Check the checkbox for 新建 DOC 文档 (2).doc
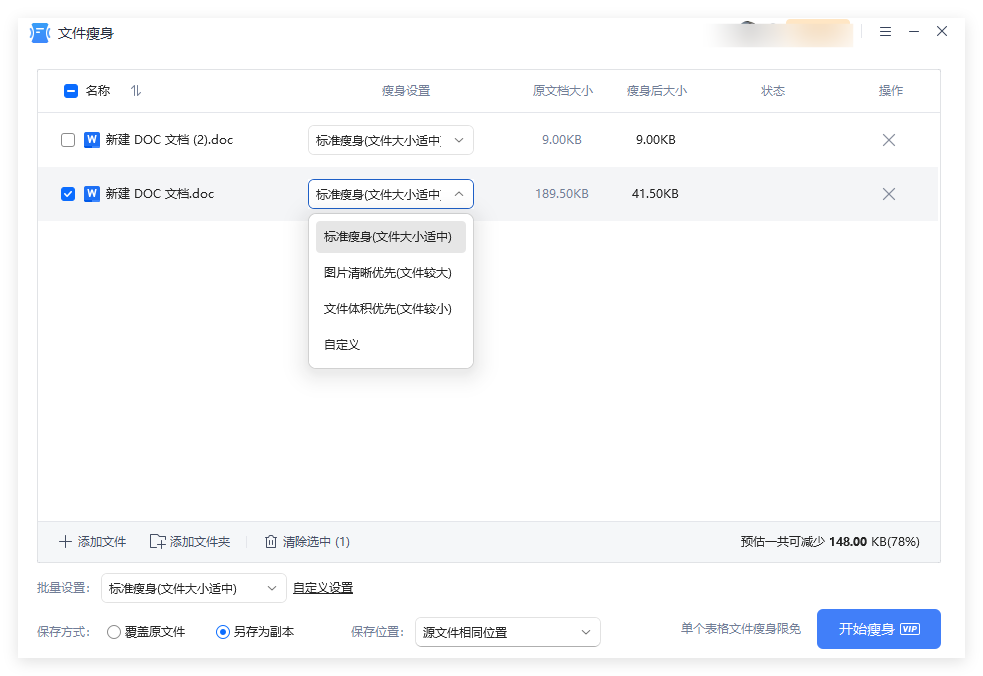The height and width of the screenshot is (676, 983). (x=68, y=140)
